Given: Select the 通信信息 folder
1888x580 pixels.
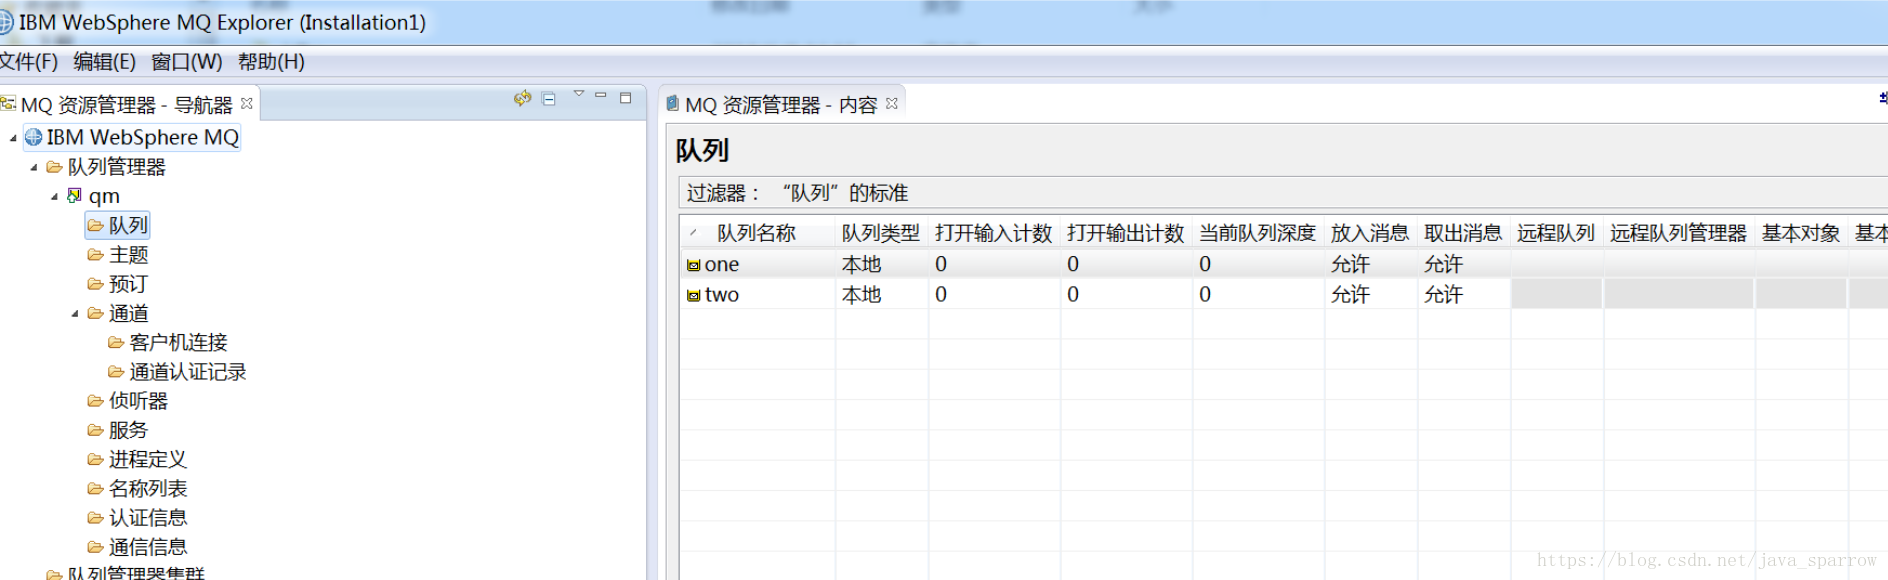Looking at the screenshot, I should 148,547.
